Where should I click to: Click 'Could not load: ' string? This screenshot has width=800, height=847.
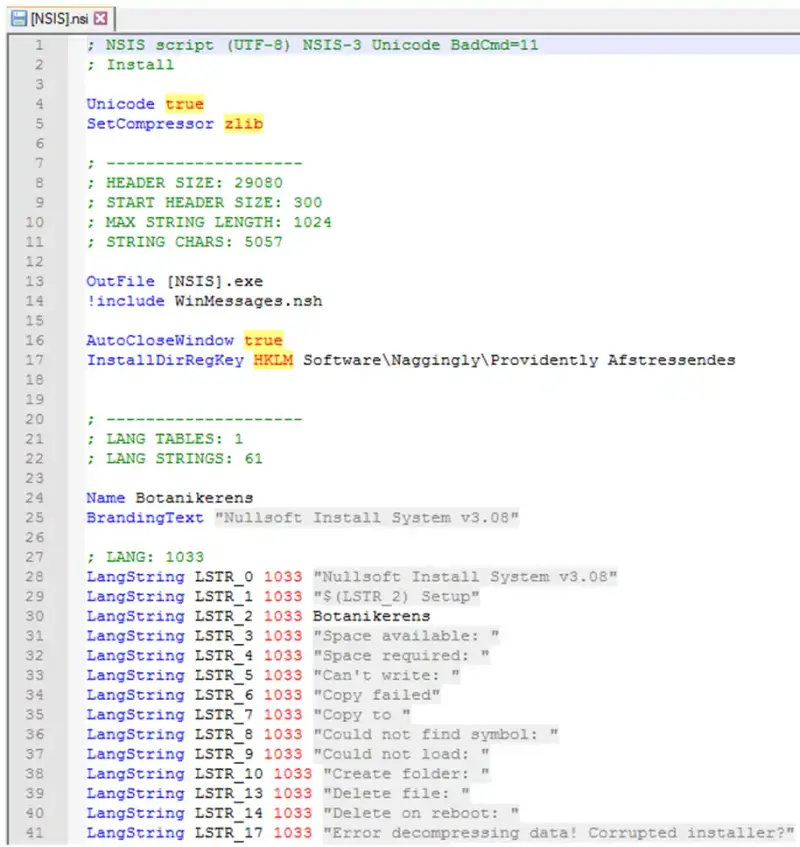coord(401,754)
